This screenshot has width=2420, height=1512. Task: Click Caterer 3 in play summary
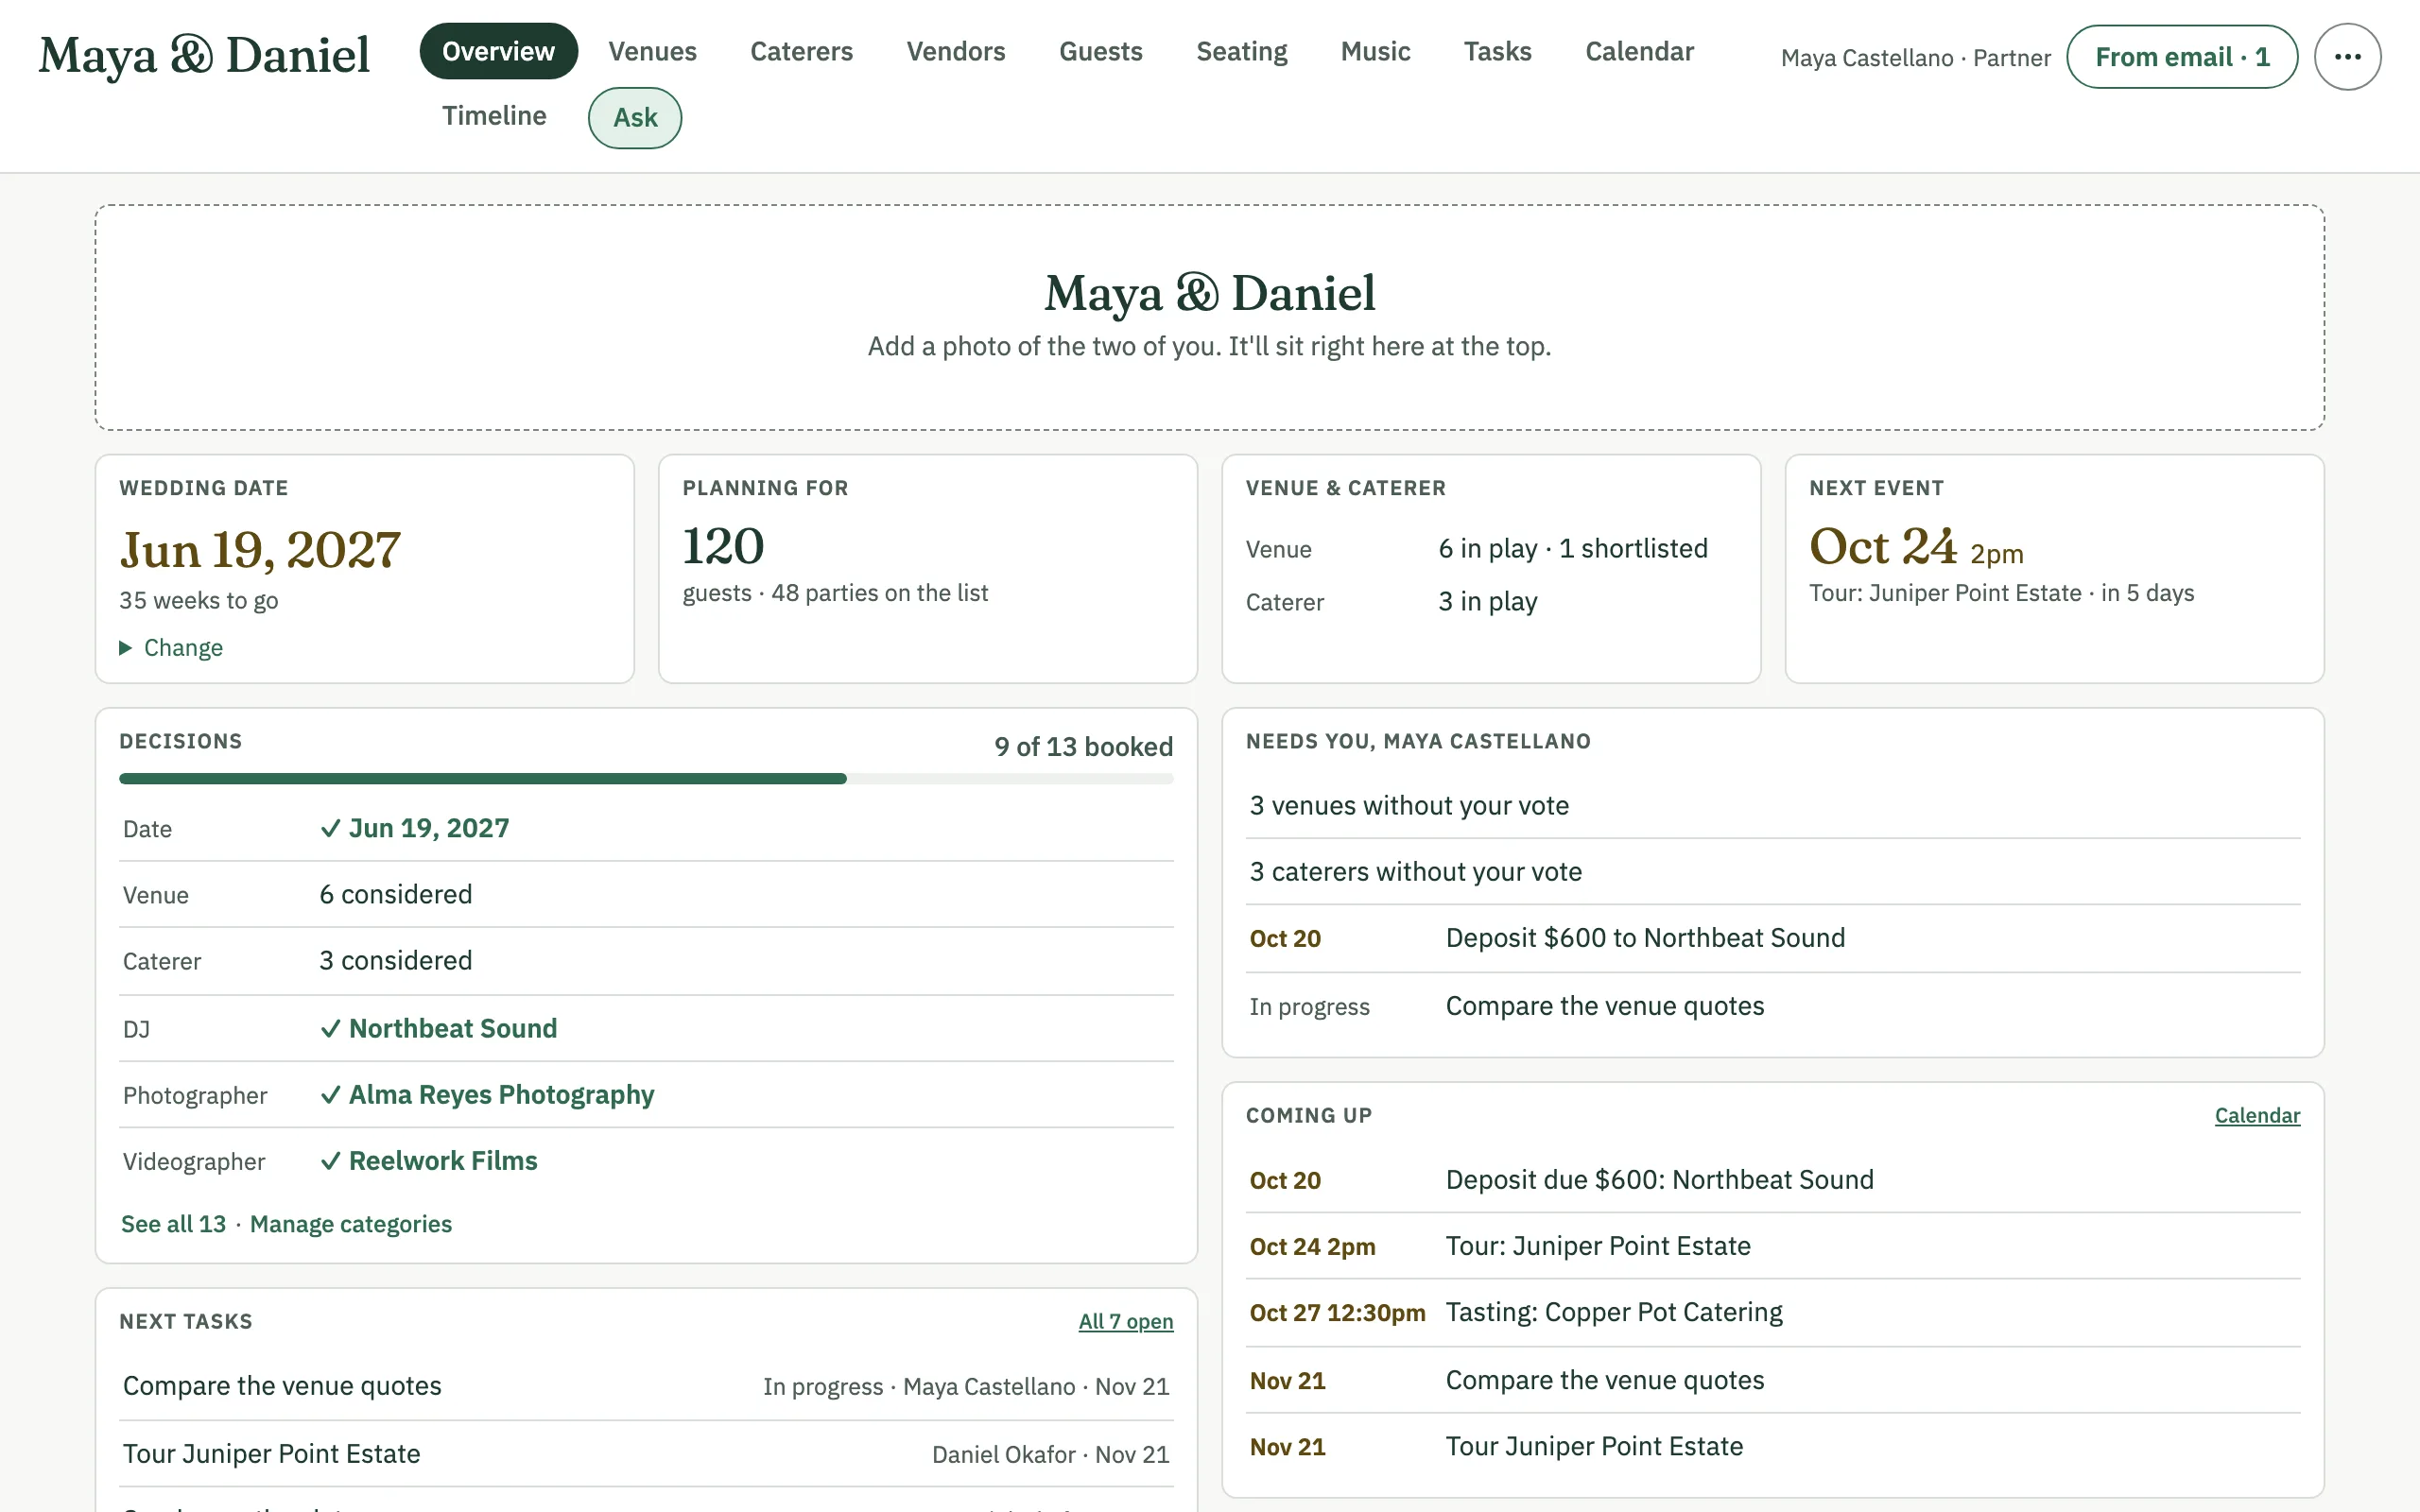(1487, 601)
